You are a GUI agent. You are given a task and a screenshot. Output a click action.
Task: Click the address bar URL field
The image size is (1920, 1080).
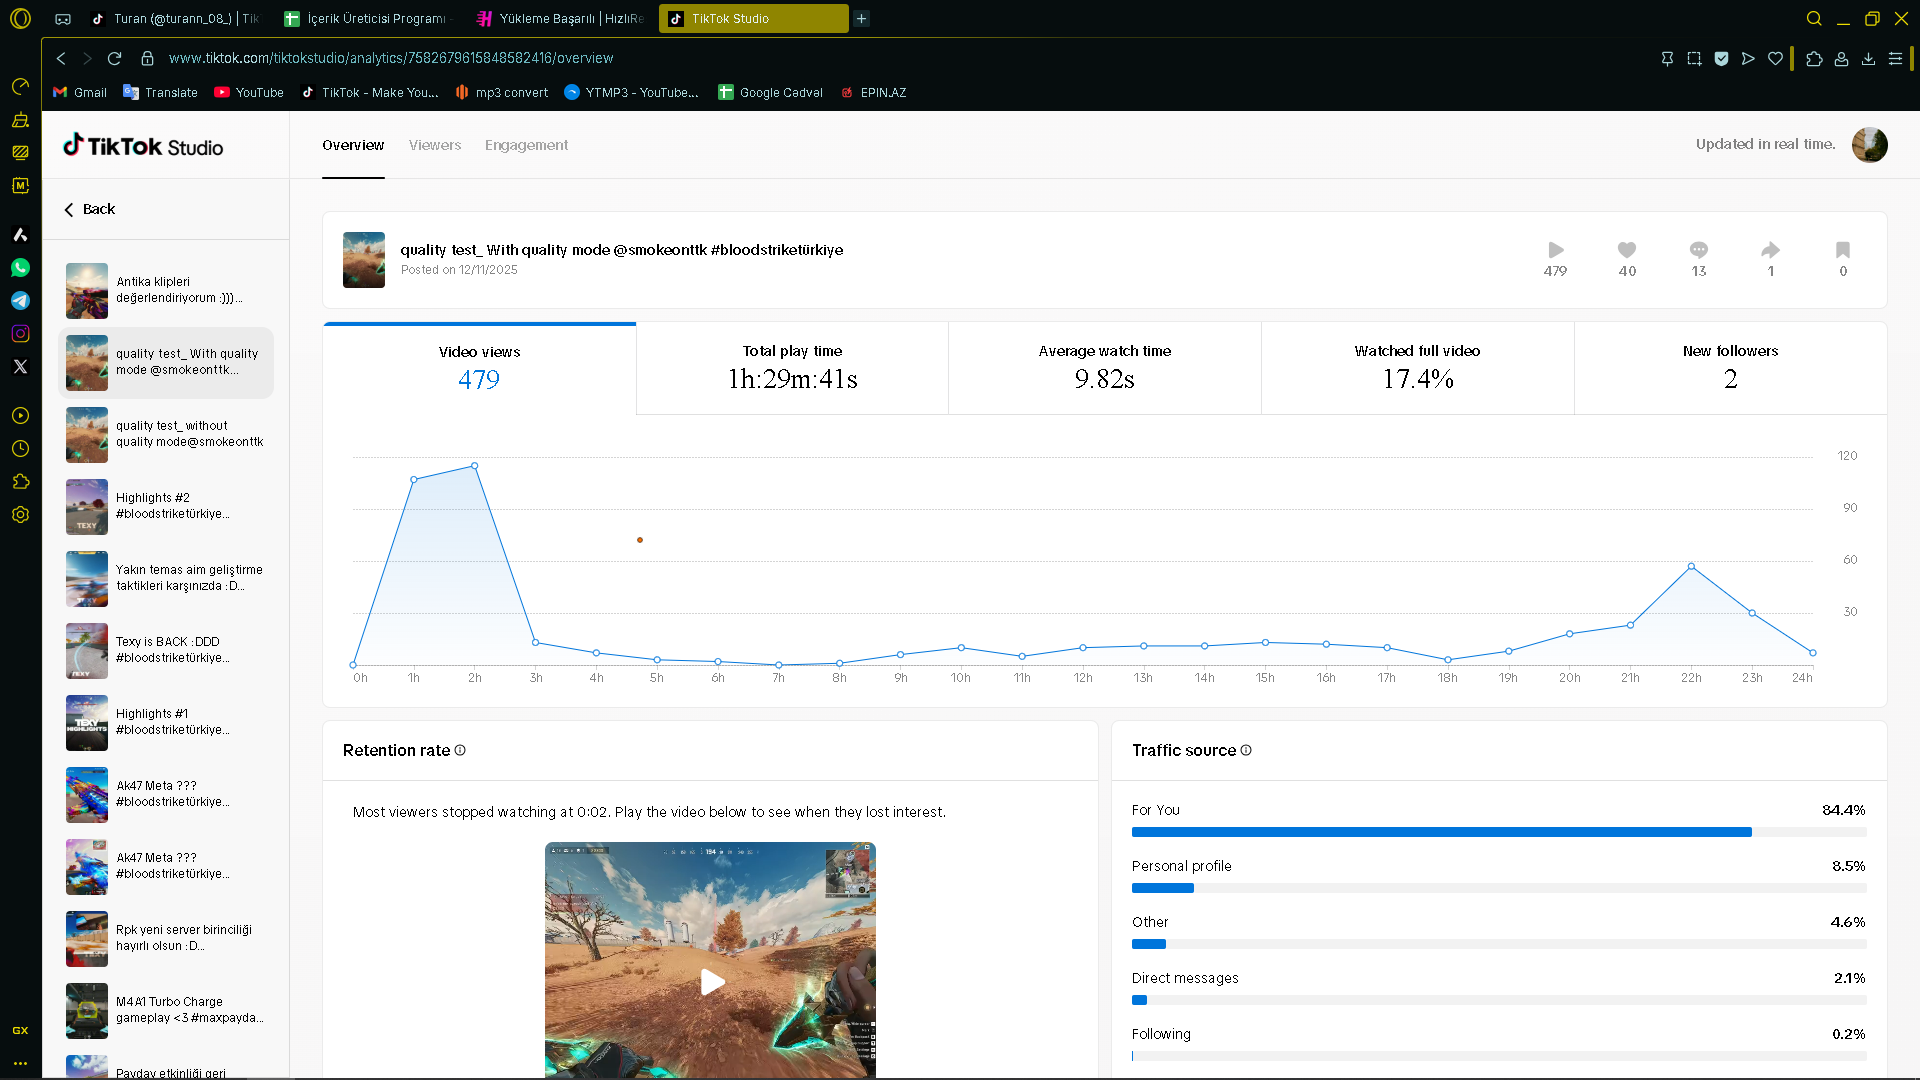point(390,58)
